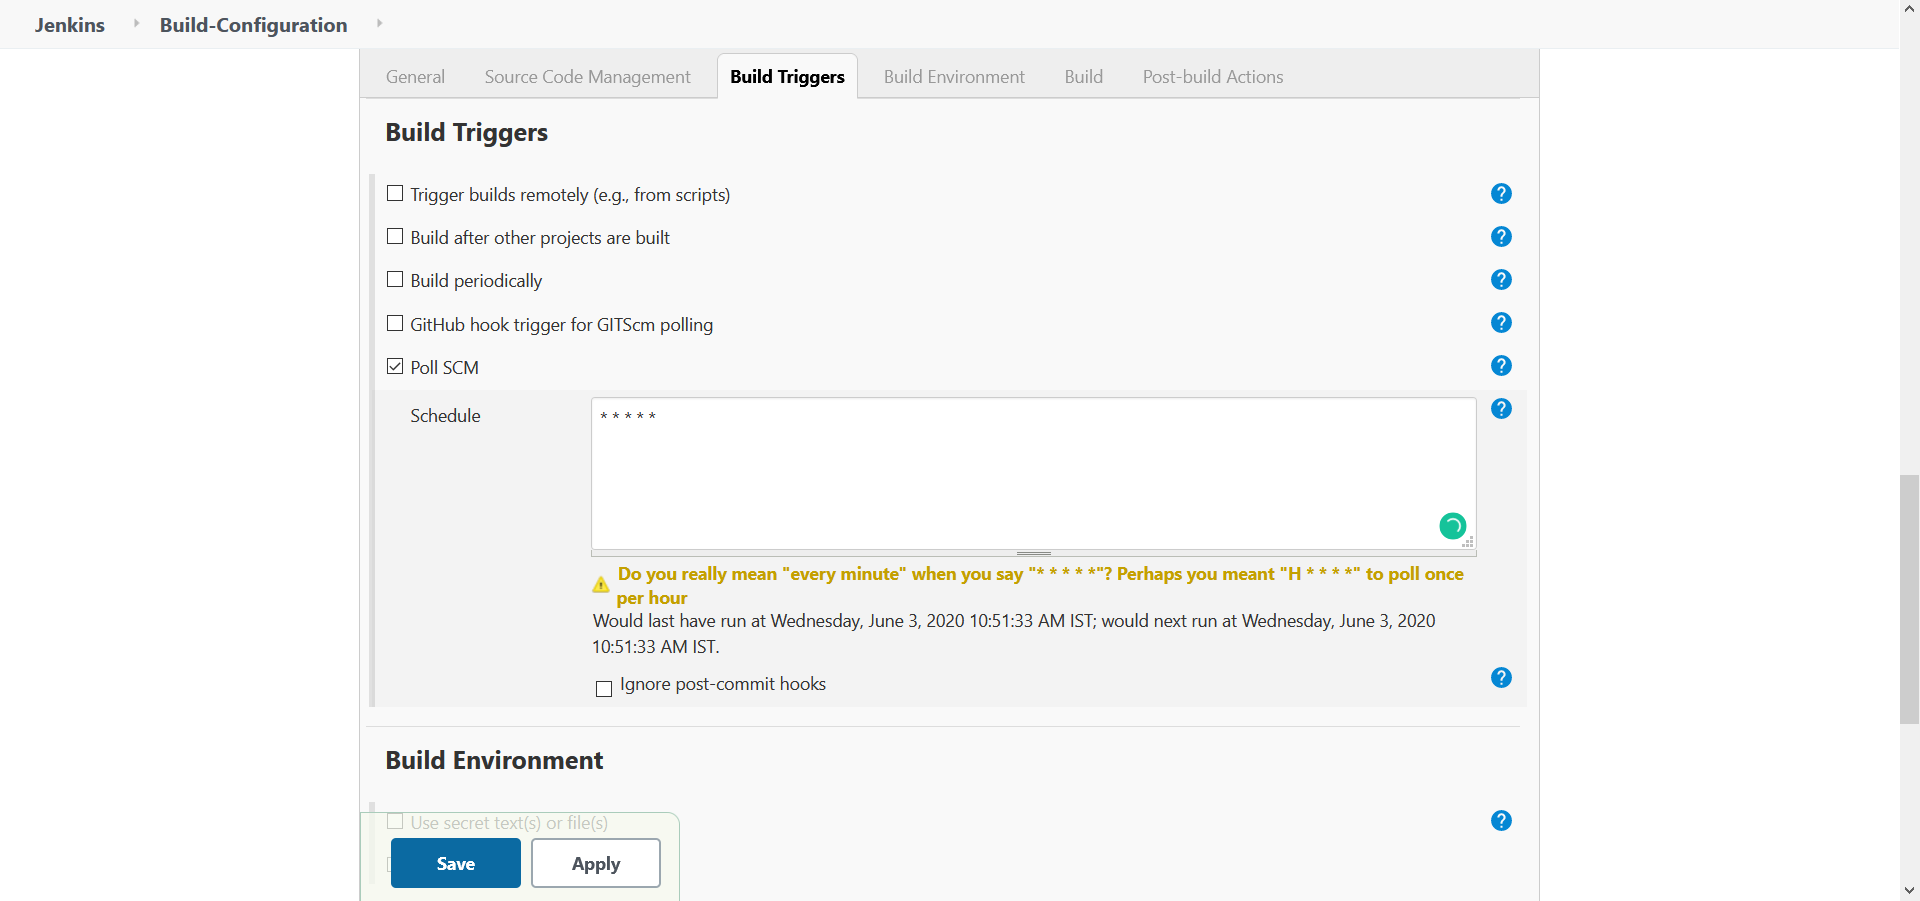1920x901 pixels.
Task: Check Build after other projects are built
Action: pos(395,237)
